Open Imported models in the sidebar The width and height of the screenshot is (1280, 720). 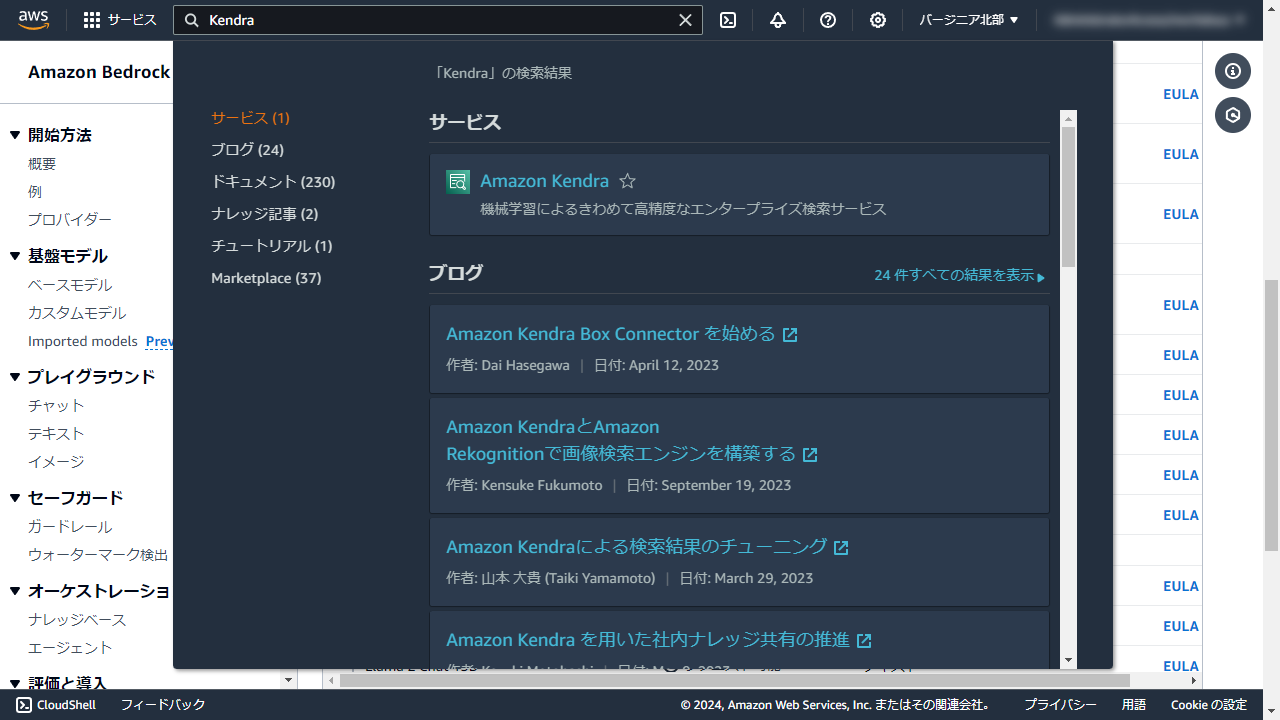point(83,341)
